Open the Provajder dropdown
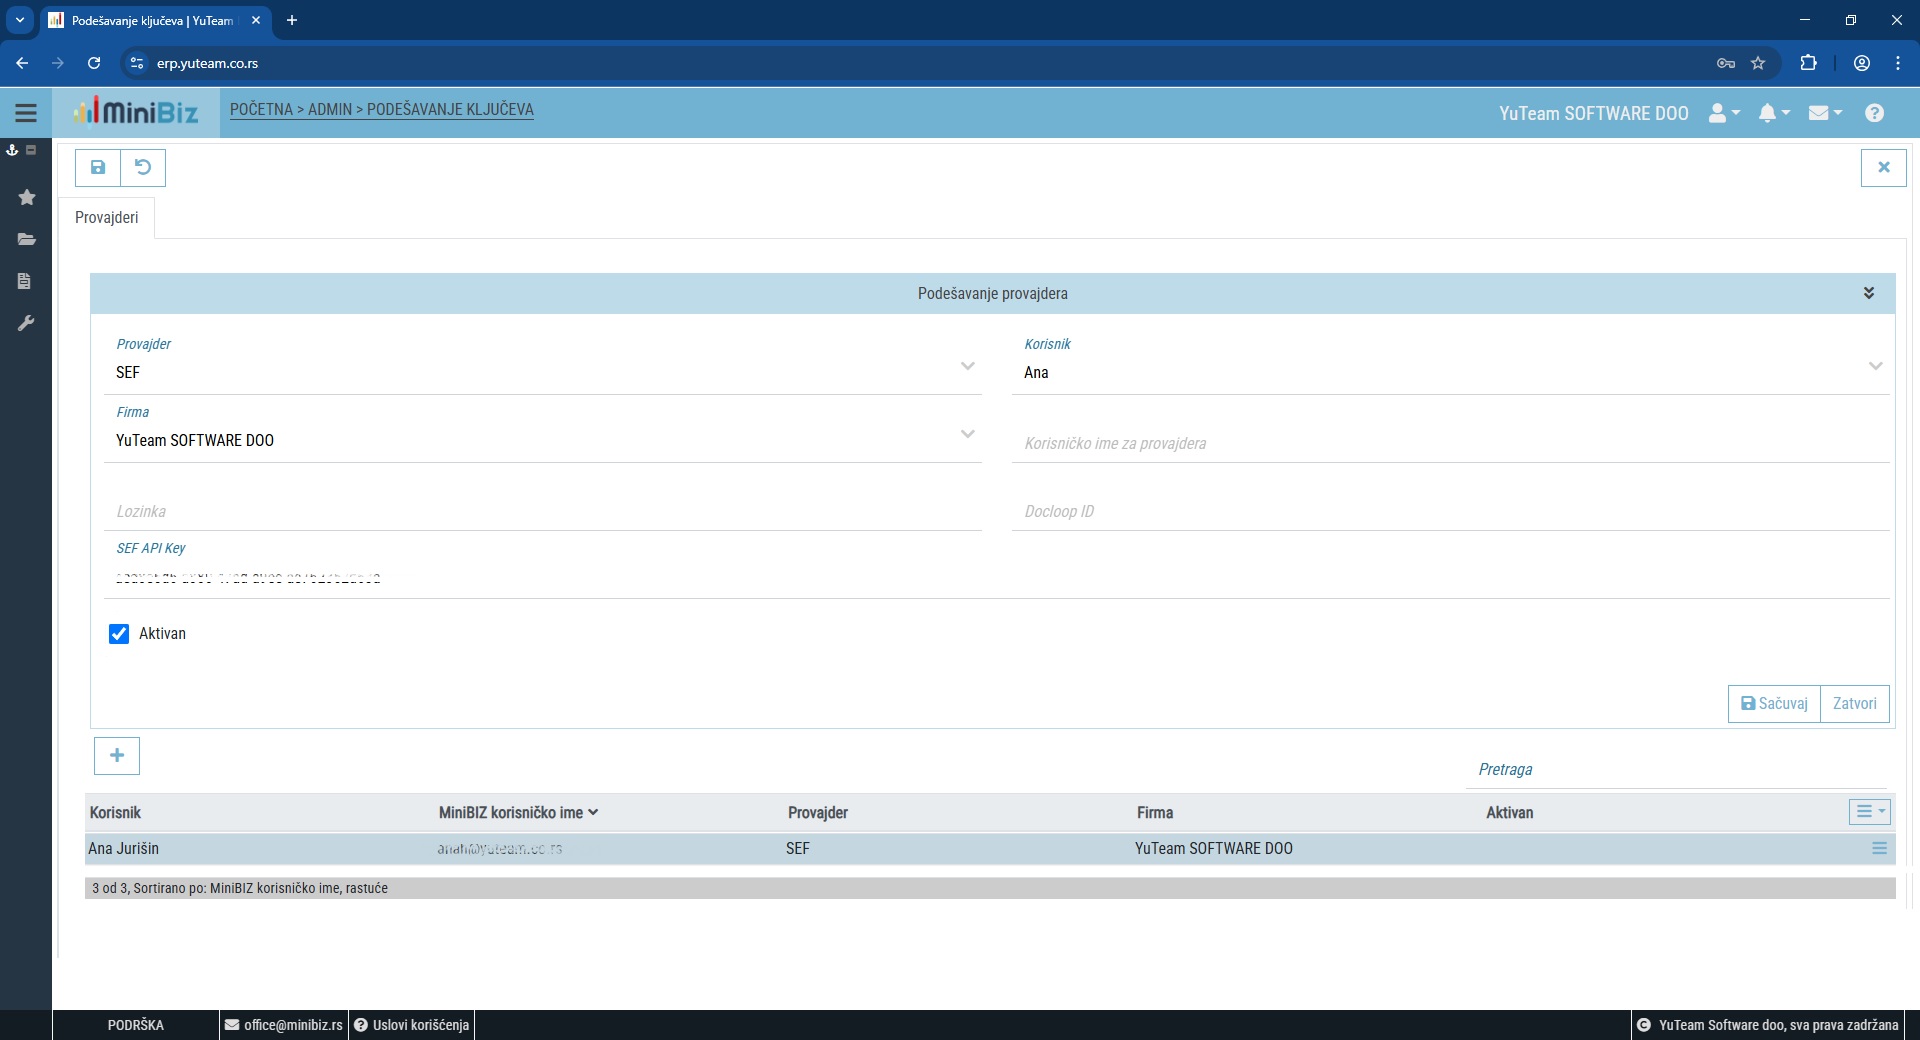 click(542, 372)
